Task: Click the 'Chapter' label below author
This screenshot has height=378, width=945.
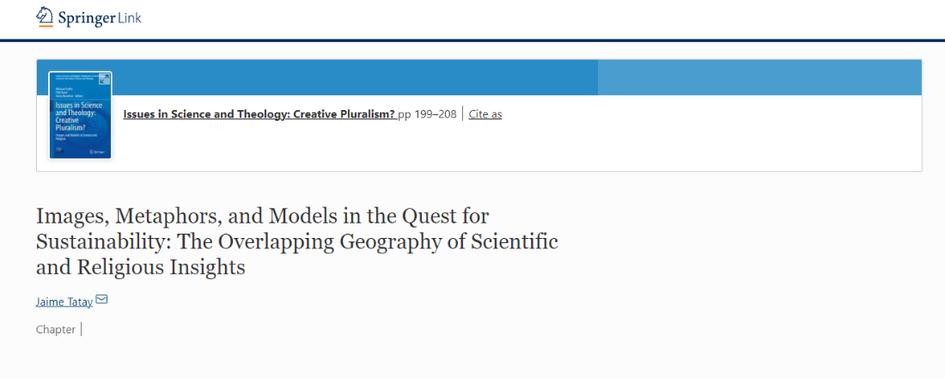Action: coord(55,329)
